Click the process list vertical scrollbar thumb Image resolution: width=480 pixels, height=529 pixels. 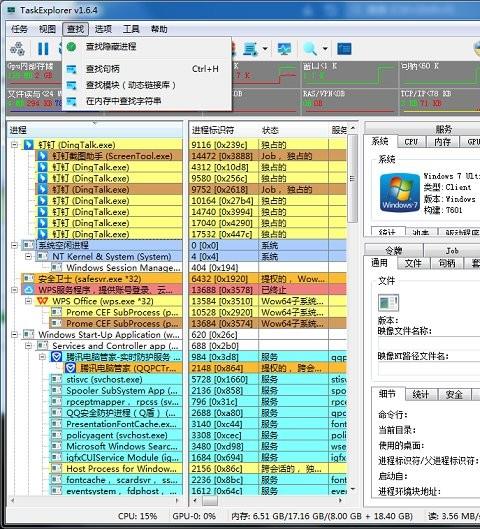click(352, 178)
